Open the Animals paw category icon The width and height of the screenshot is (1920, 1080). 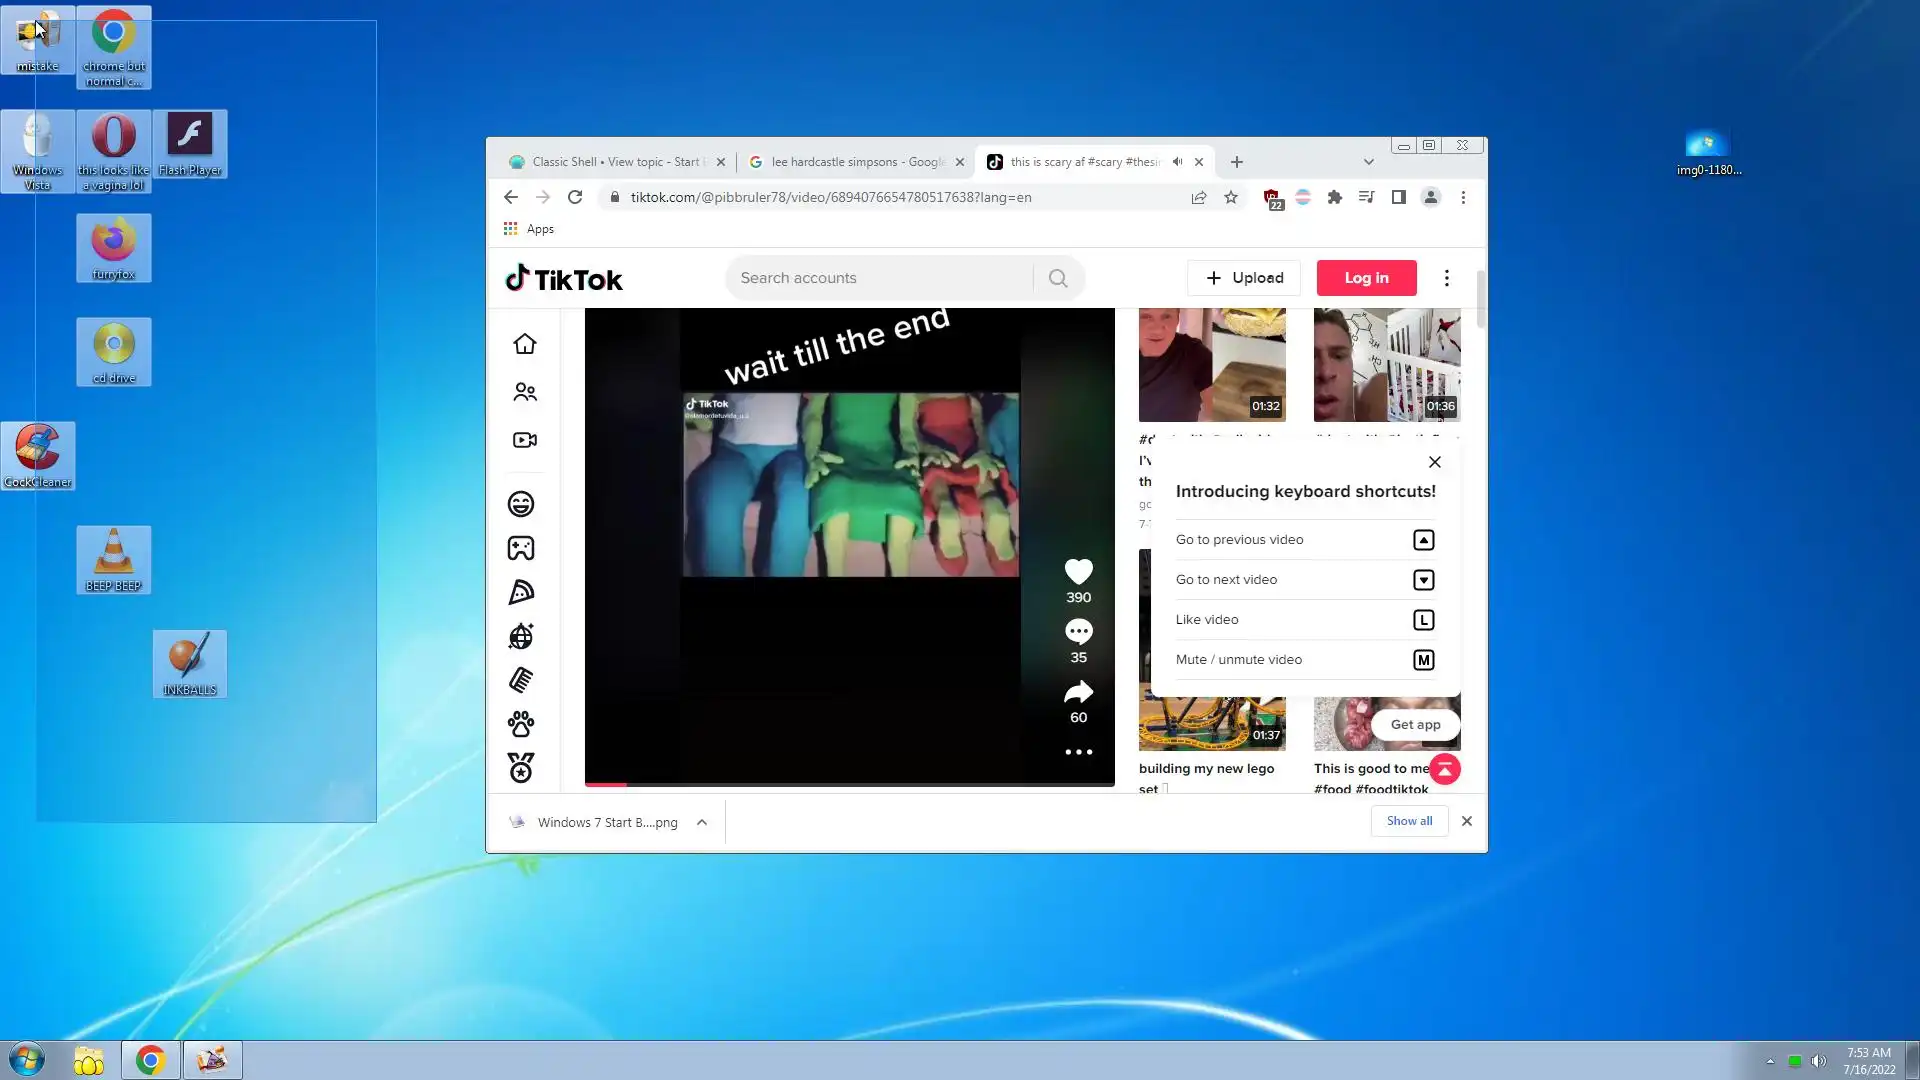pyautogui.click(x=521, y=723)
